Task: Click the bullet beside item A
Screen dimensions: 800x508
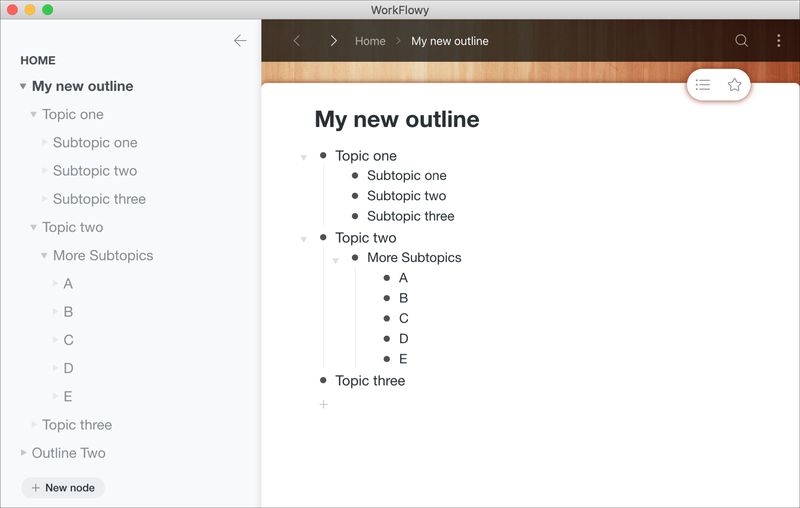Action: point(387,278)
